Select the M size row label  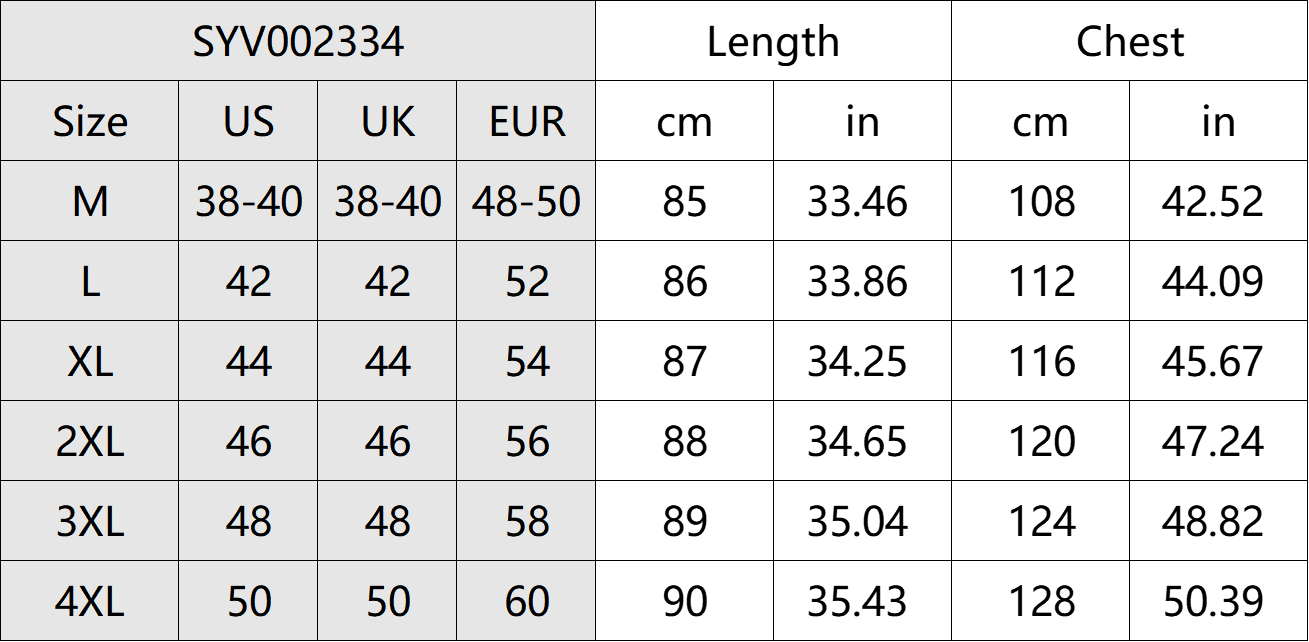tap(90, 202)
